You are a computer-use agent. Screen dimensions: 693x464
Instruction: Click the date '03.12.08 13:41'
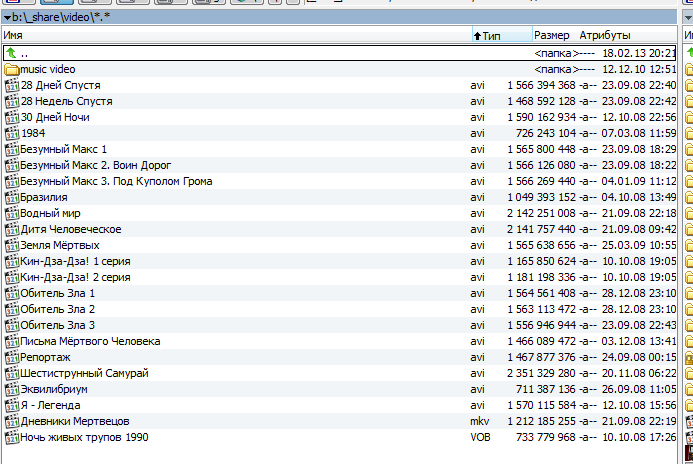[x=639, y=341]
